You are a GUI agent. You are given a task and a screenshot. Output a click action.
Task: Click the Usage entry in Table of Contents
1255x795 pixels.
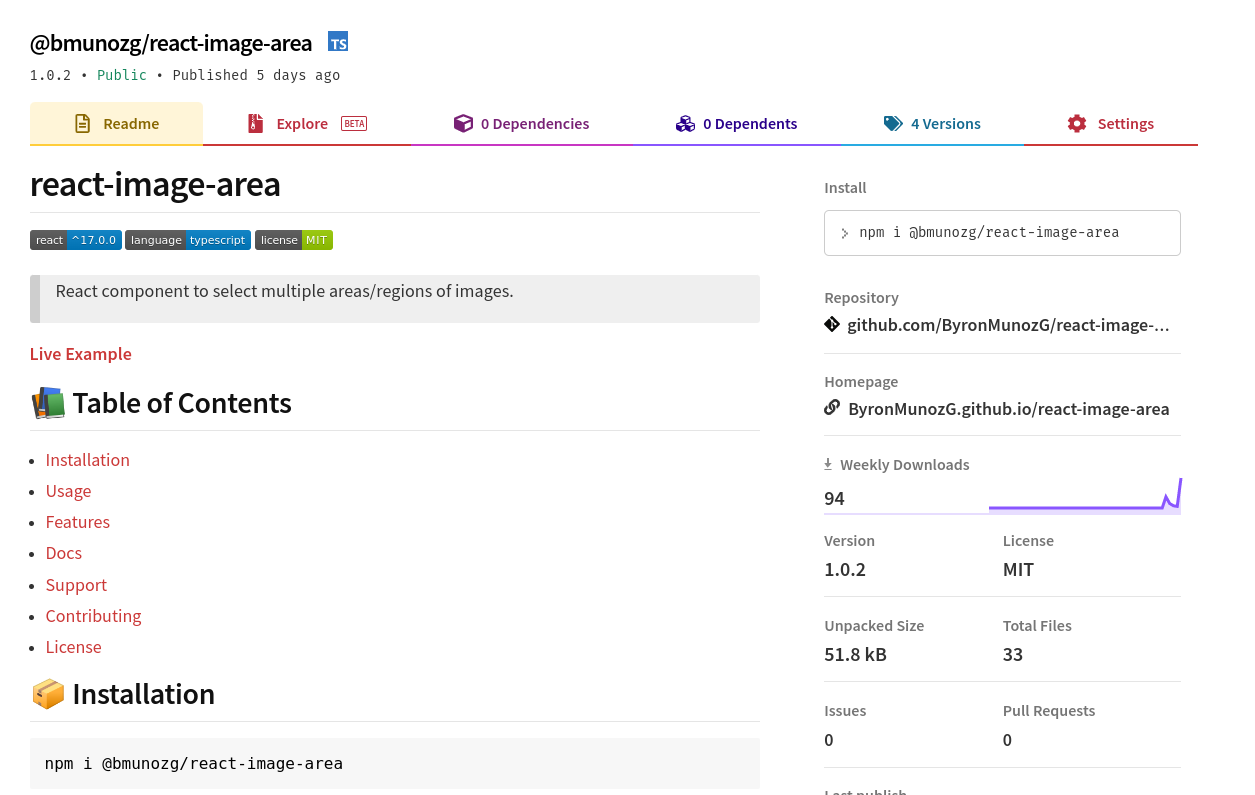pyautogui.click(x=68, y=491)
